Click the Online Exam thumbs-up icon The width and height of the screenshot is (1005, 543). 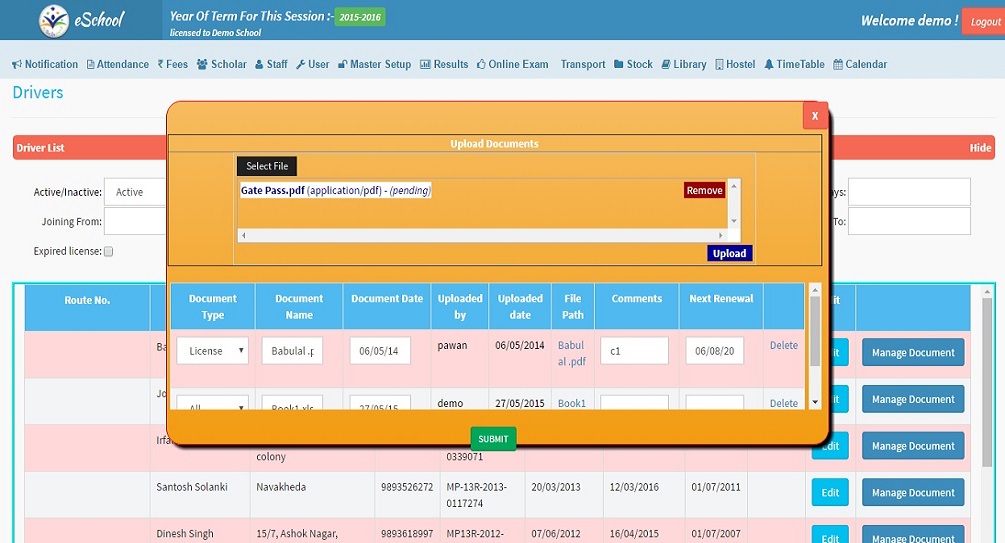481,65
